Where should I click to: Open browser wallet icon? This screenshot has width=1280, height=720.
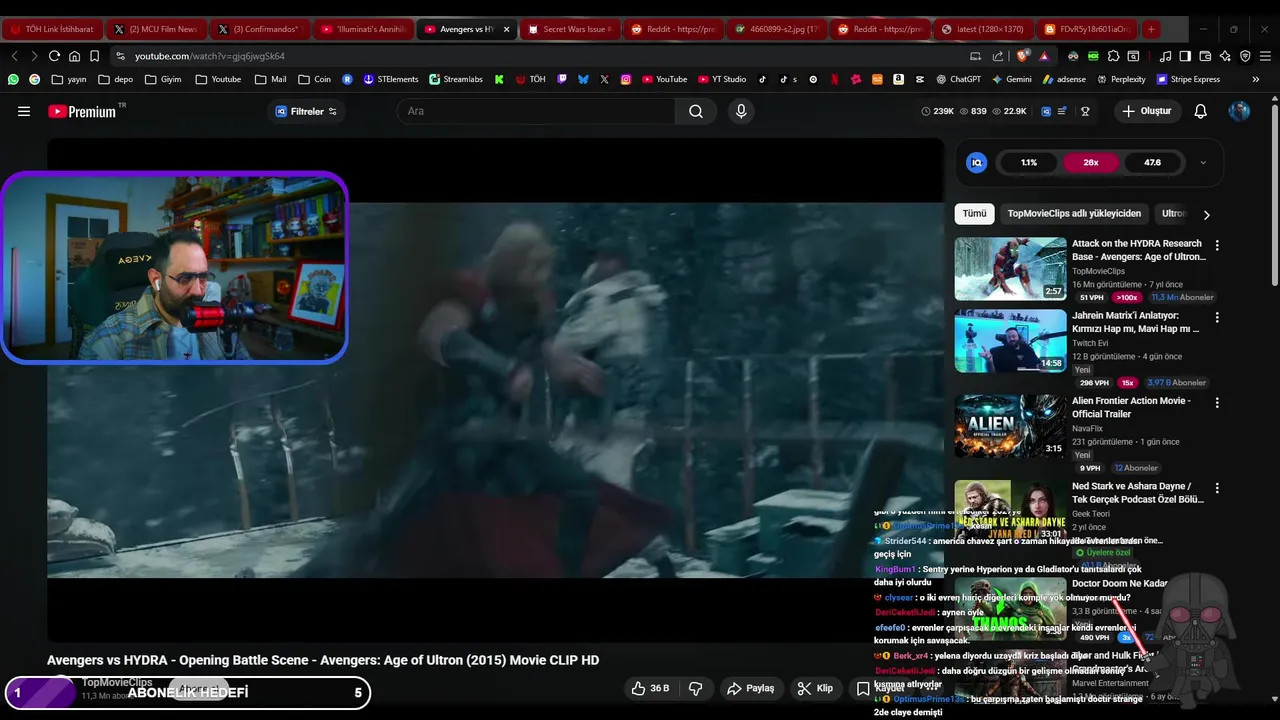pyautogui.click(x=1205, y=56)
